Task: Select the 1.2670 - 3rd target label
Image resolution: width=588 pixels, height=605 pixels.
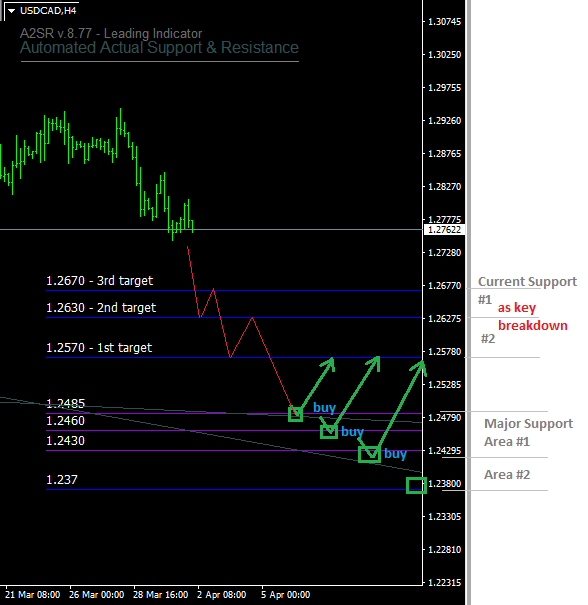Action: 100,281
